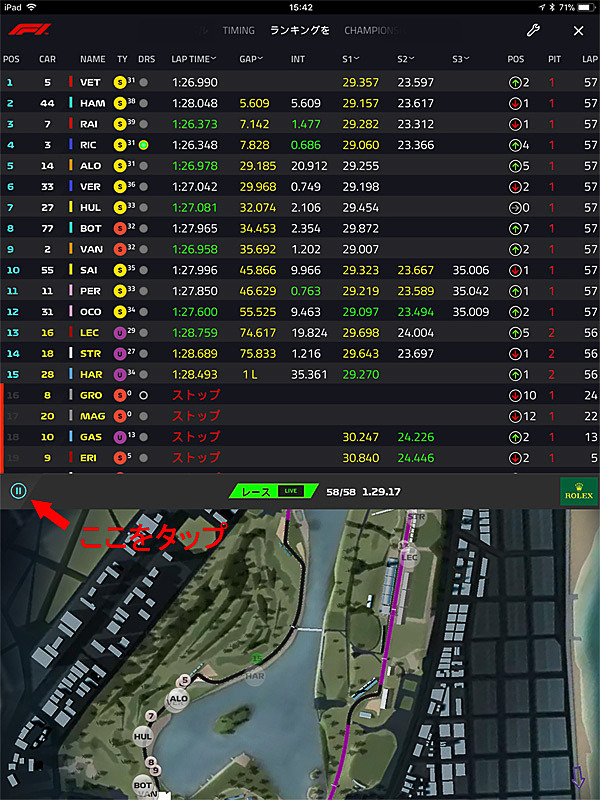Screen dimensions: 600x800
Task: Tap the 71% battery indicator
Action: pyautogui.click(x=577, y=7)
